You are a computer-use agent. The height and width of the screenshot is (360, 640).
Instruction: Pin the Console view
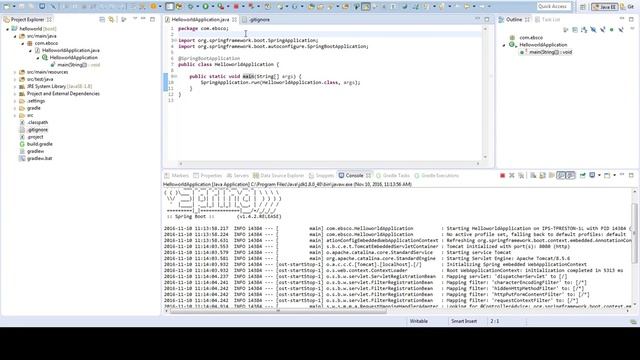pos(582,176)
